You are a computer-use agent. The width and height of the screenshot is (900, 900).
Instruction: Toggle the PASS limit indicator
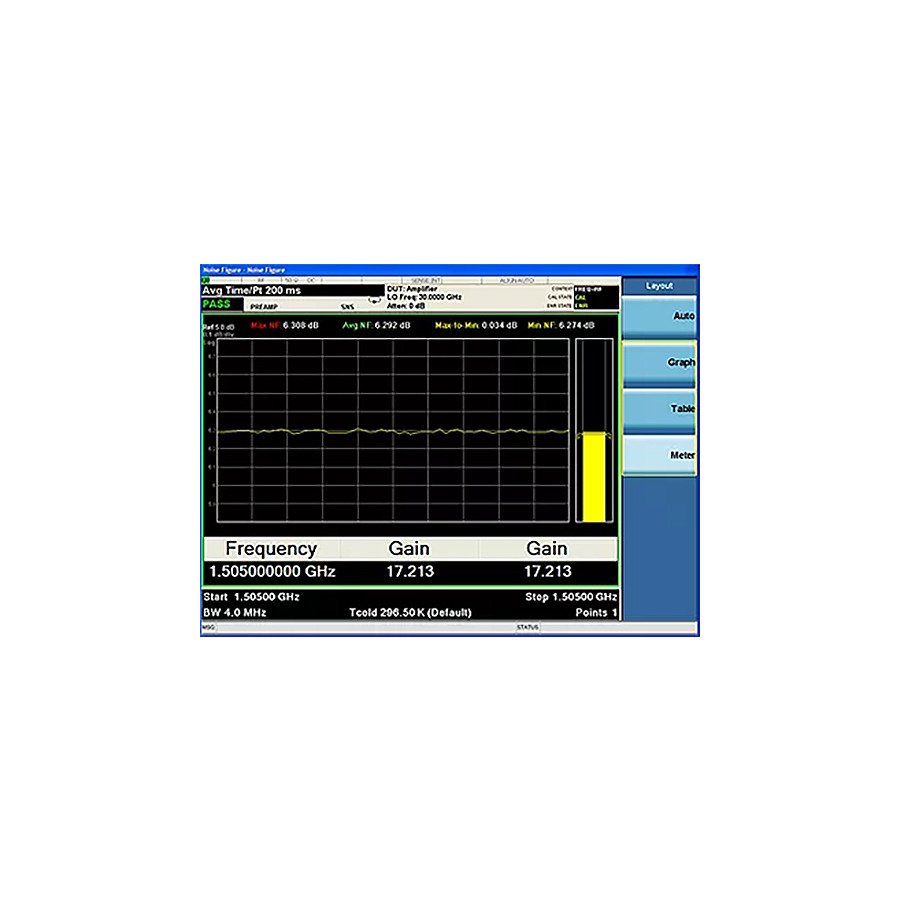[x=218, y=305]
